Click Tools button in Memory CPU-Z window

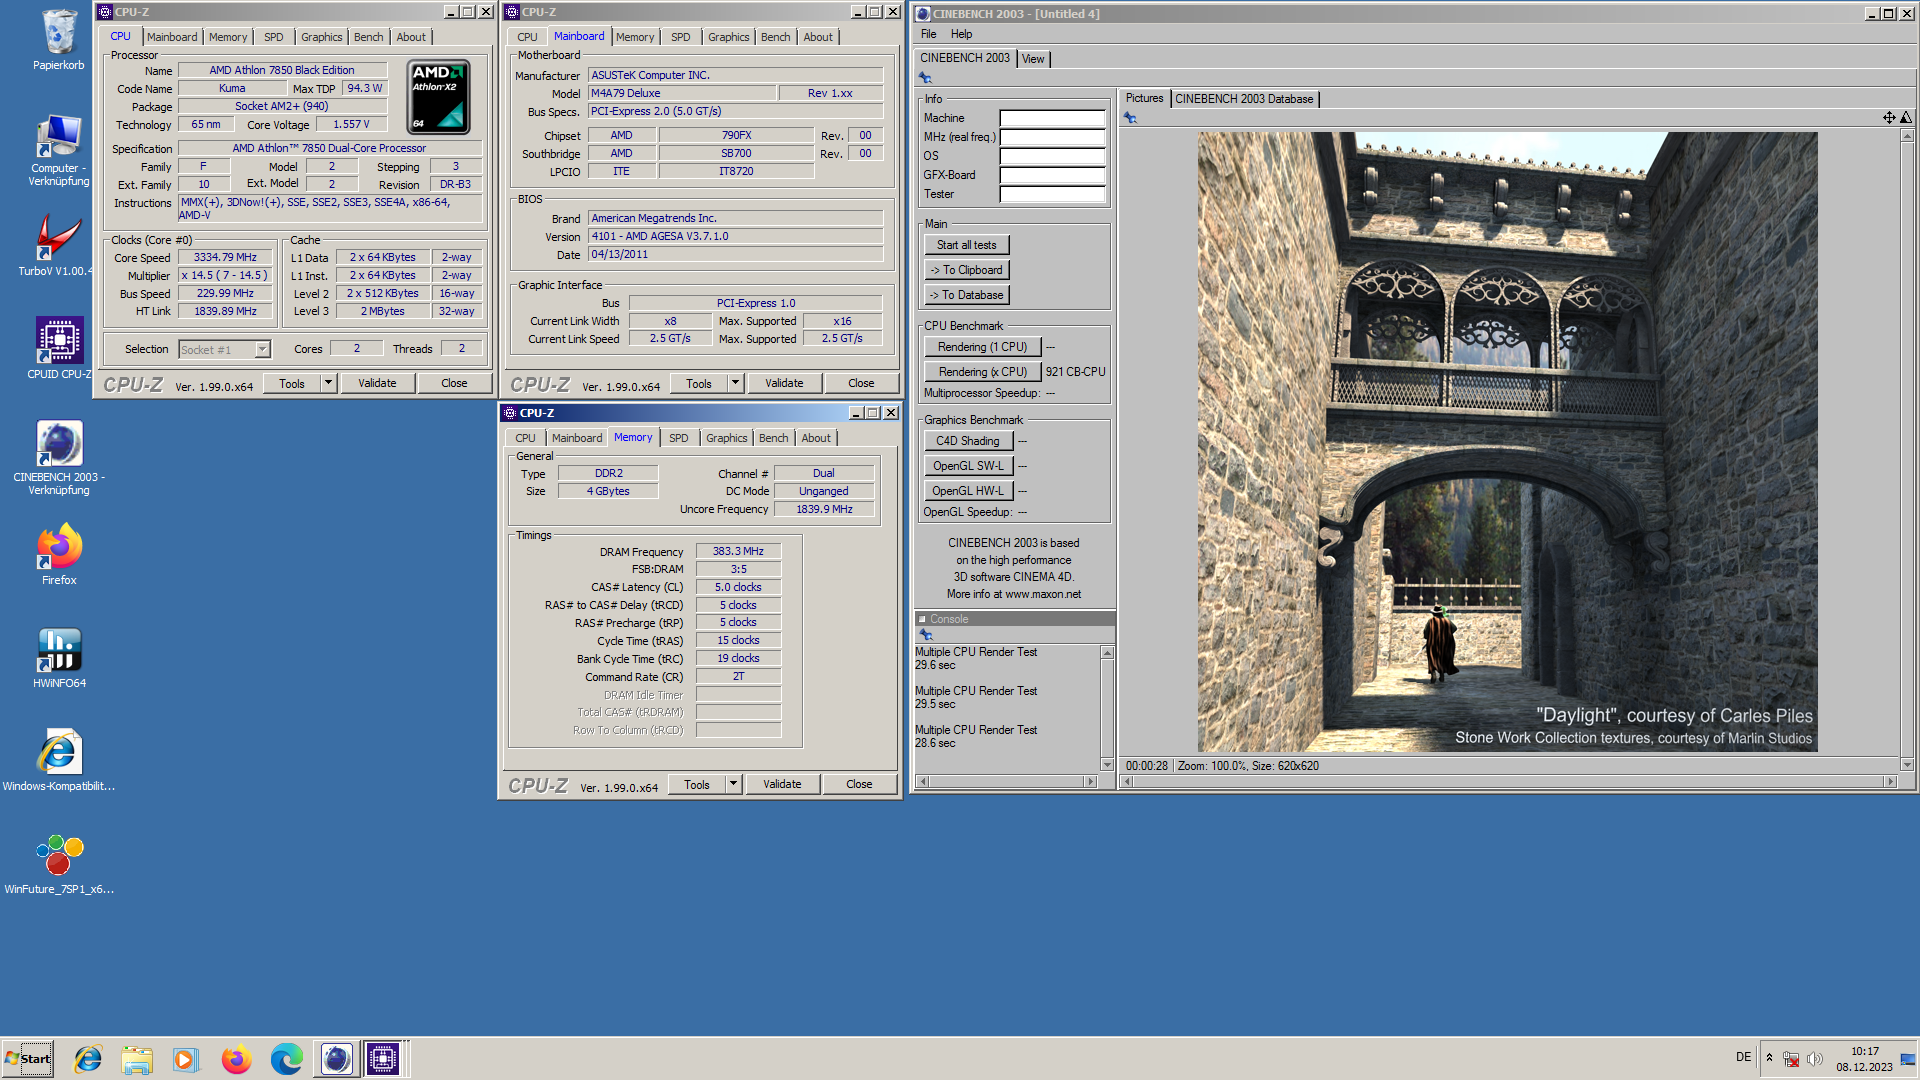click(x=697, y=784)
